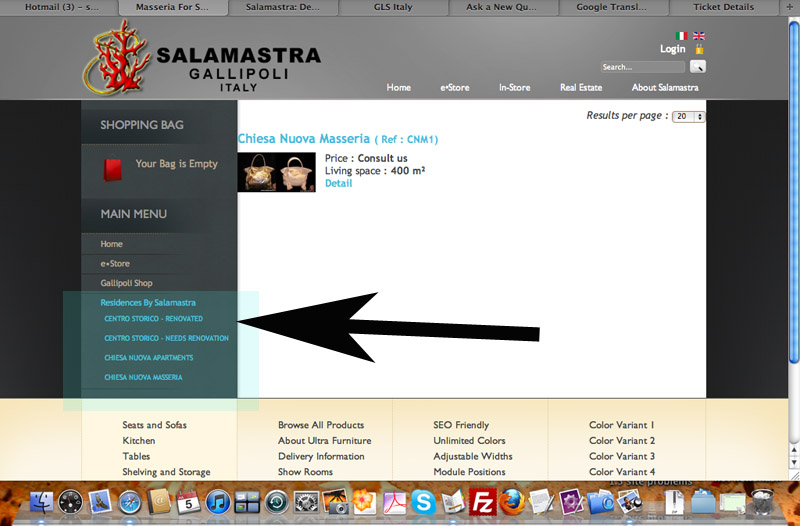Open Home in top navigation

398,87
